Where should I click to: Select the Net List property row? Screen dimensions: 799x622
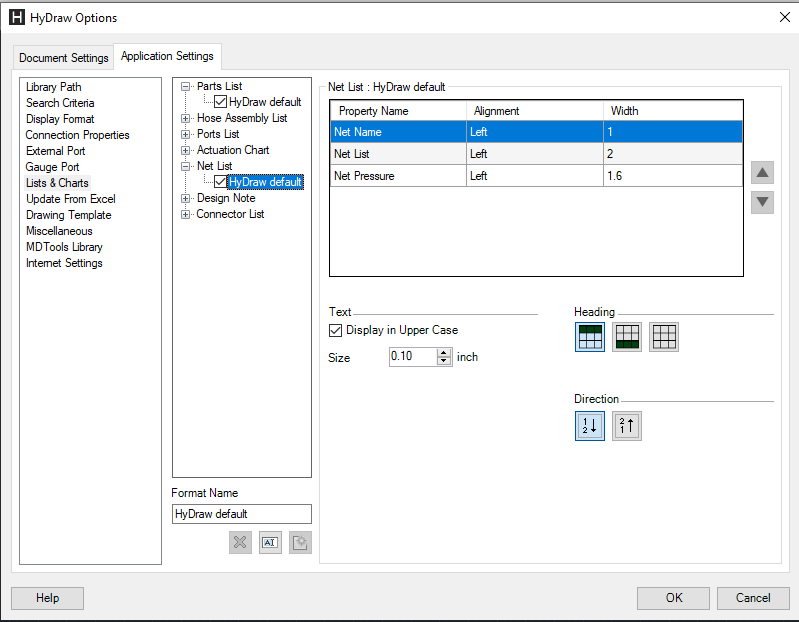tap(536, 154)
